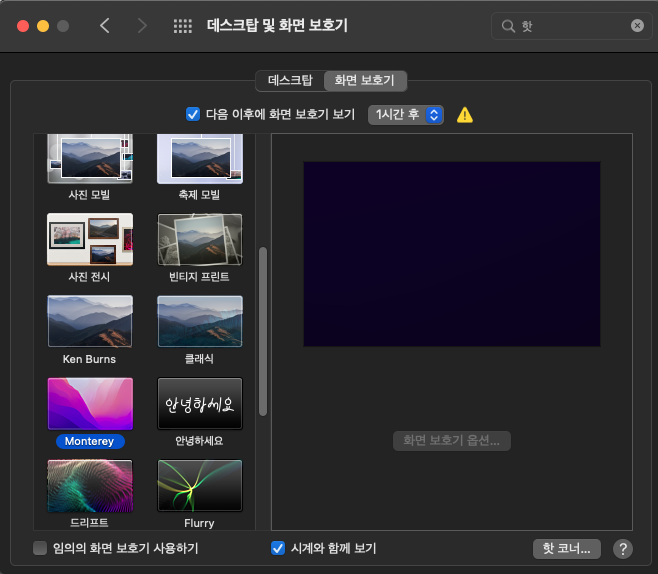The height and width of the screenshot is (574, 658).
Task: Pick the 사진 전시 screen saver thumbnail
Action: coord(90,239)
